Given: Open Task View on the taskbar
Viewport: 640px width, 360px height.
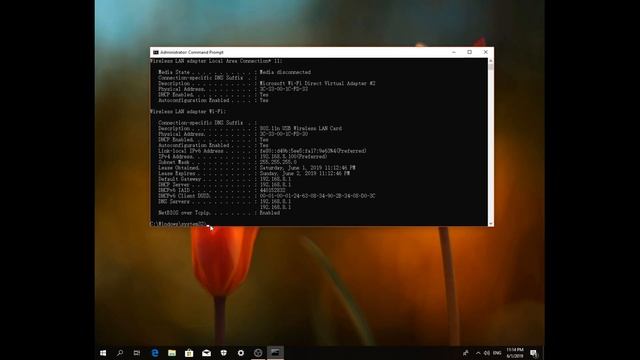Looking at the screenshot, I should [137, 353].
